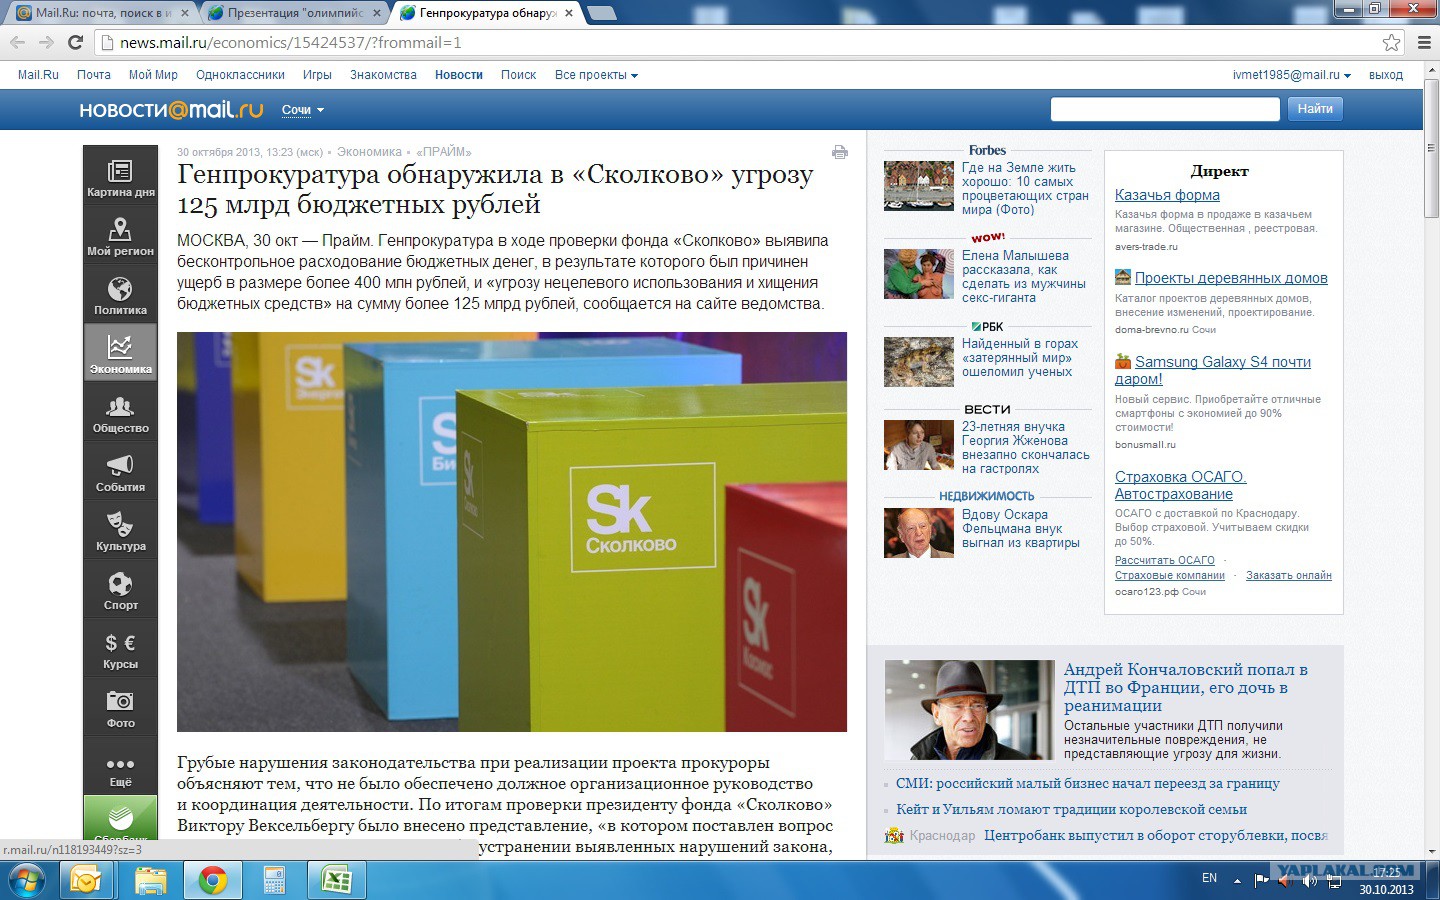Open the «затерянный мир» story link

(x=1020, y=358)
